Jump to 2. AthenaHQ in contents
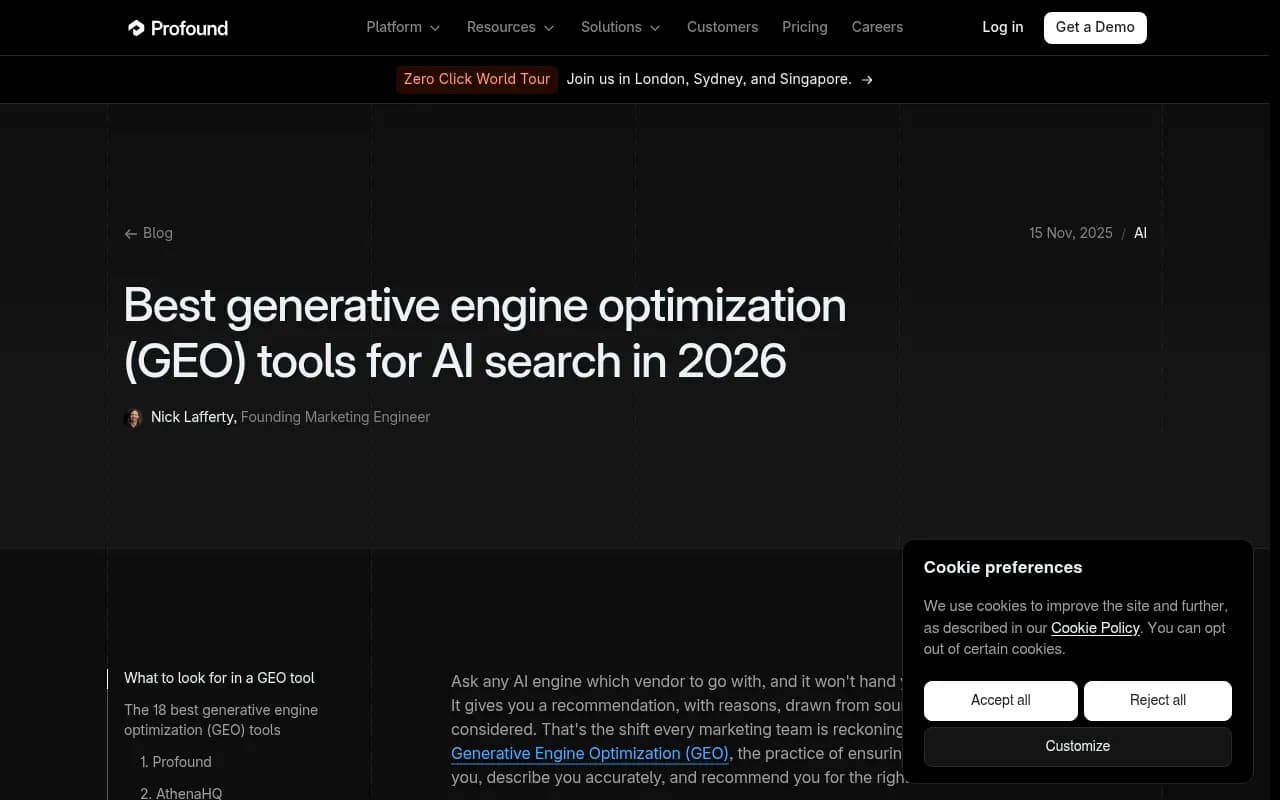 181,793
